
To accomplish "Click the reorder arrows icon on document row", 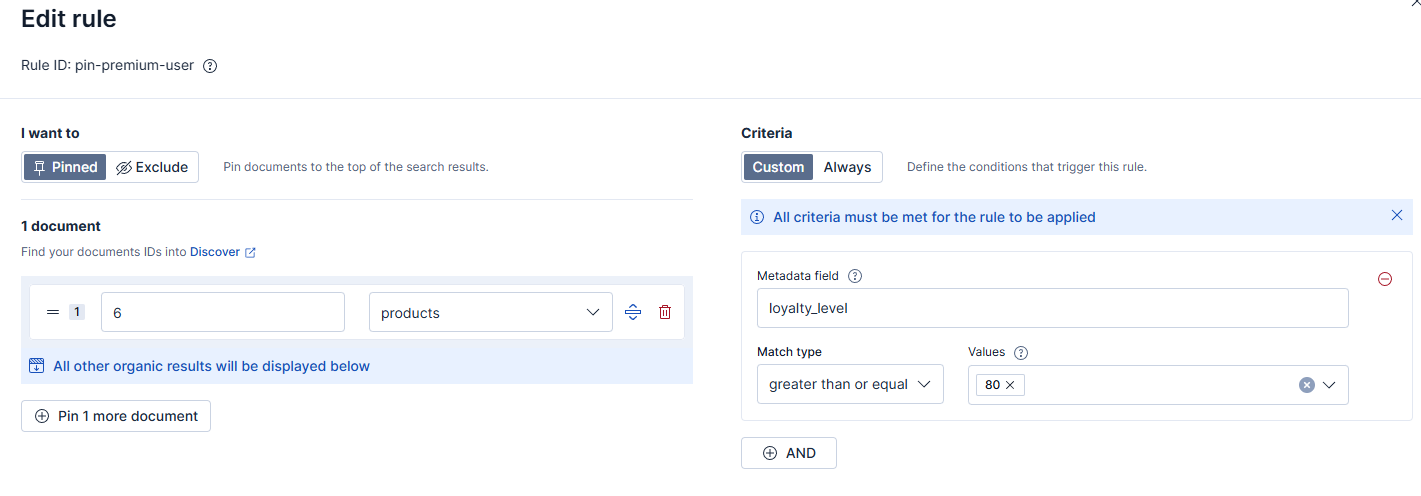I will click(x=633, y=312).
